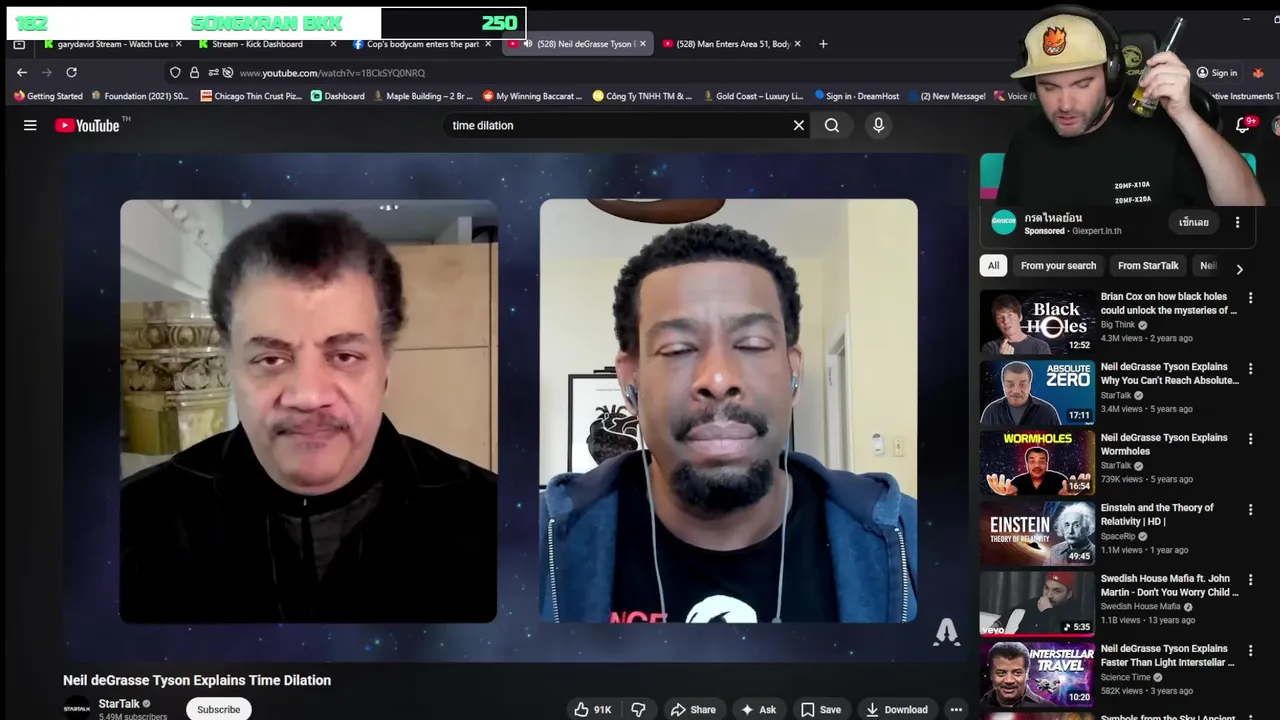Open options for Faster Than Light video
This screenshot has width=1280, height=720.
click(x=1250, y=649)
